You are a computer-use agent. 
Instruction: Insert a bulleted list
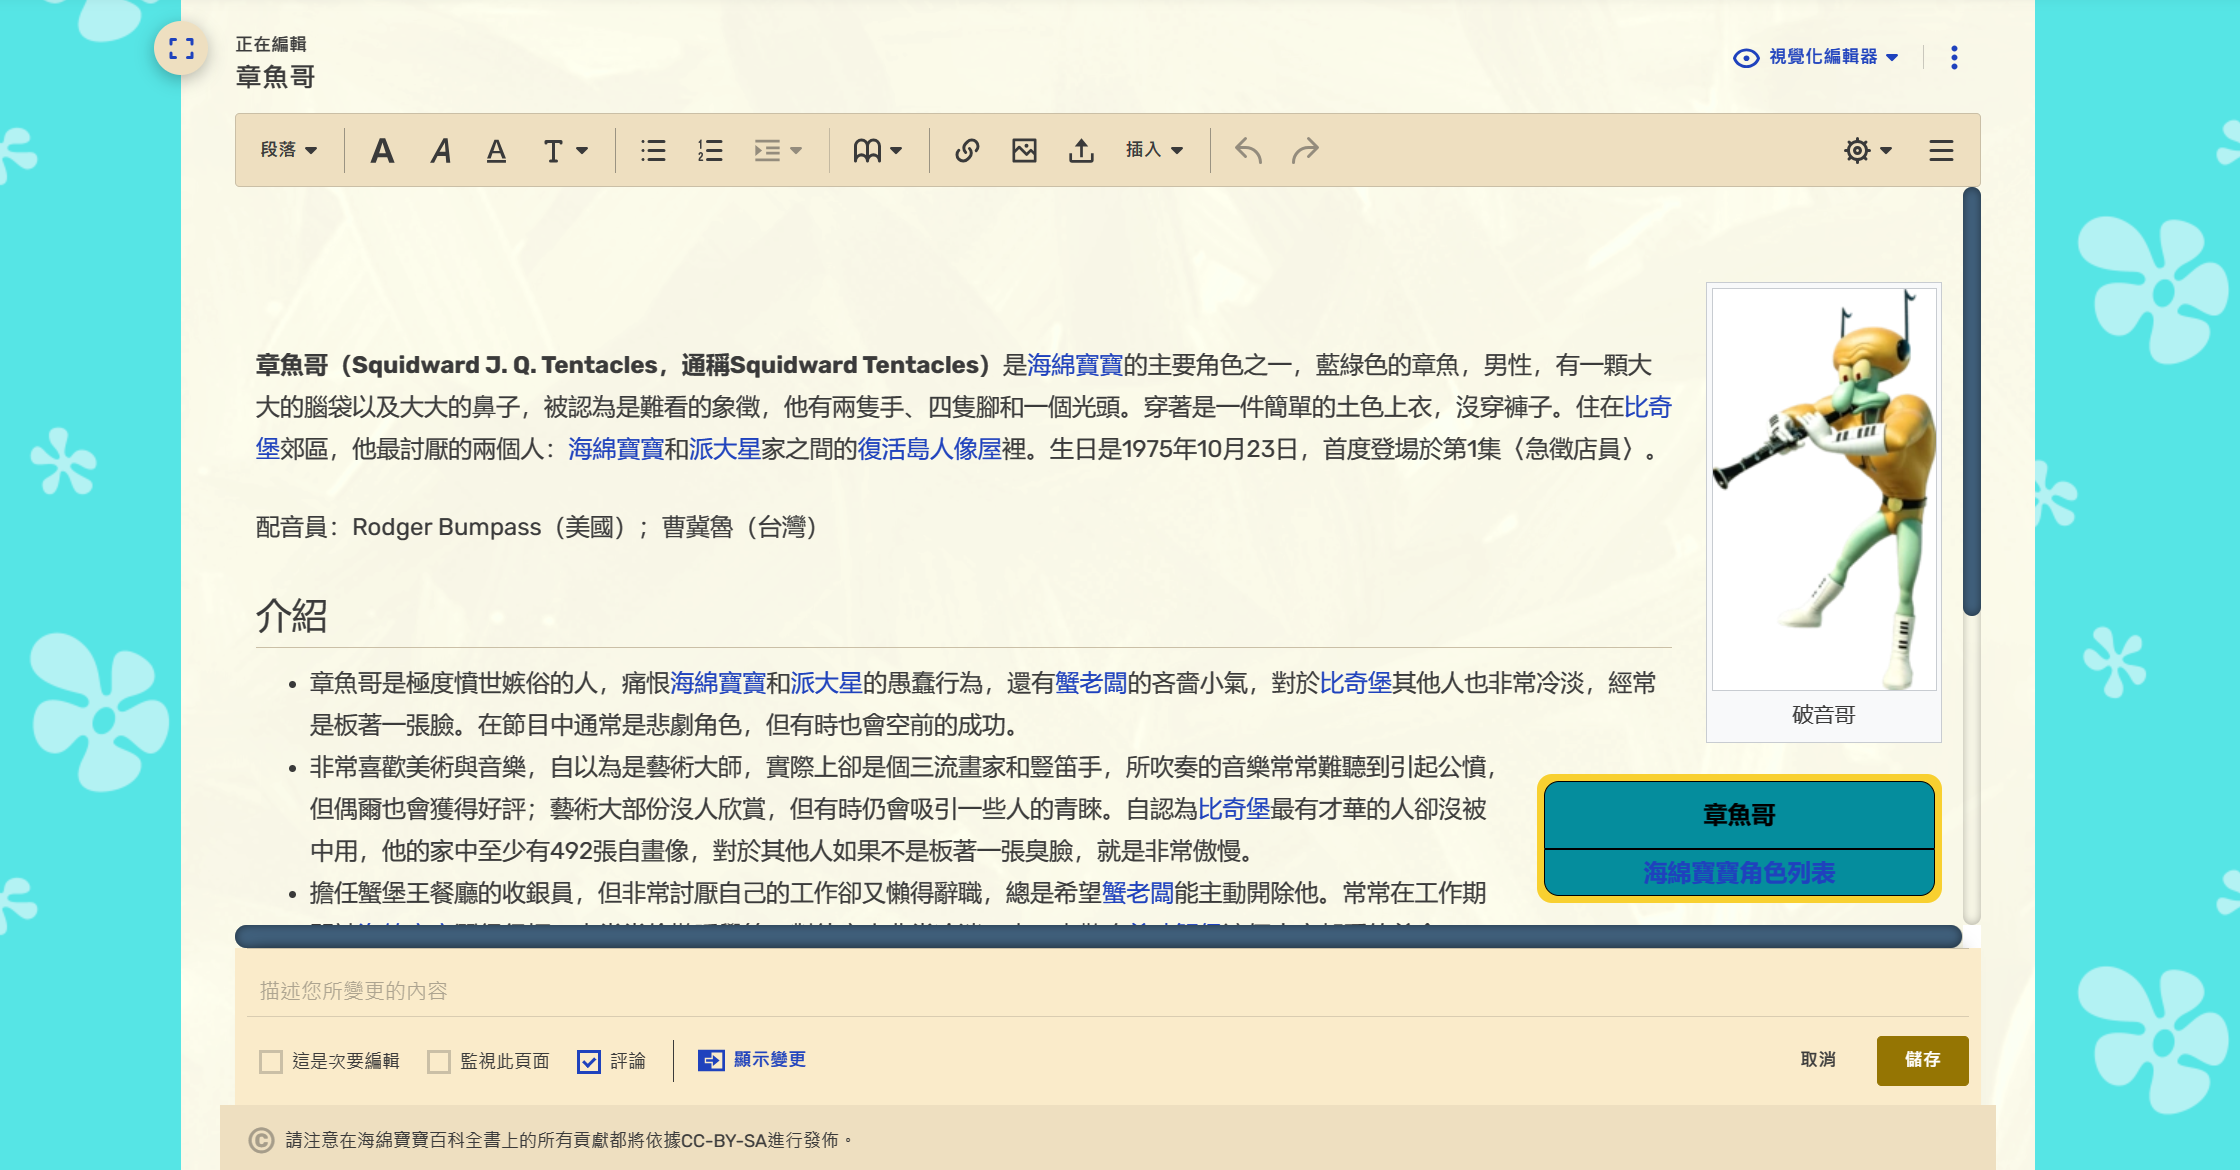coord(653,151)
